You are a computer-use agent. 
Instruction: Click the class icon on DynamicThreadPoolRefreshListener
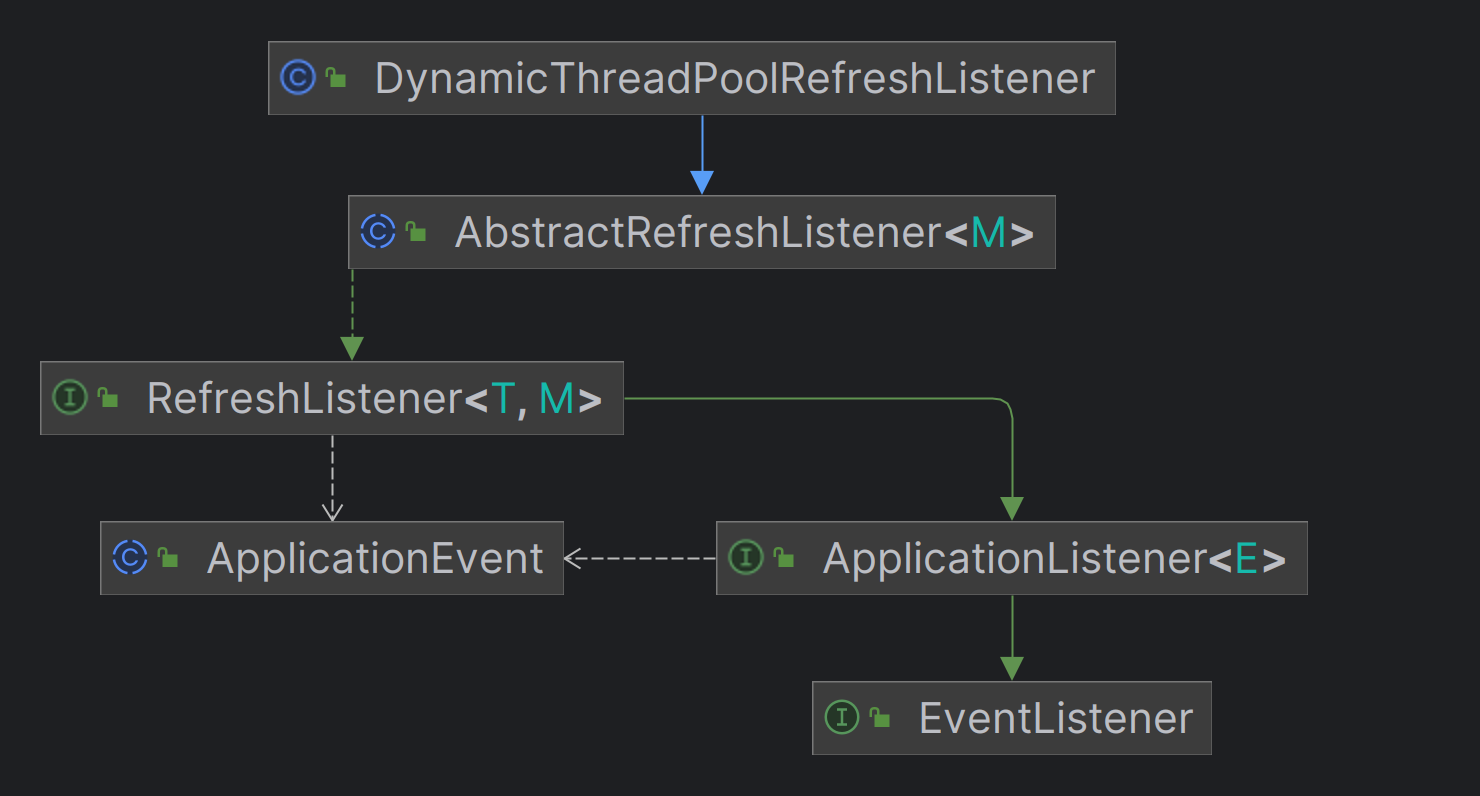(x=298, y=78)
